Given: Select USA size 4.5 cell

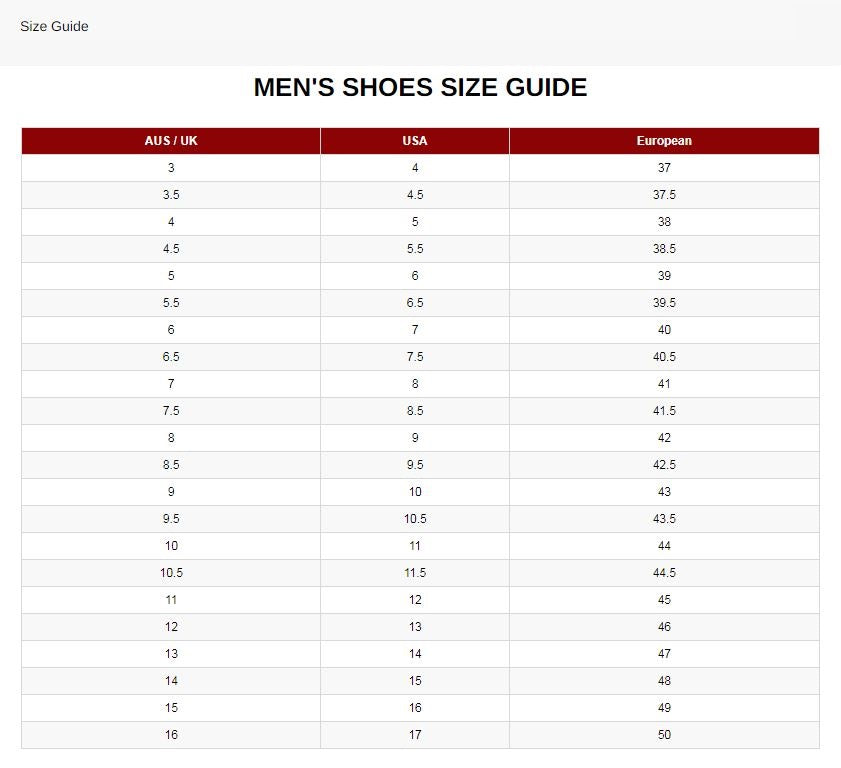Looking at the screenshot, I should pos(414,194).
